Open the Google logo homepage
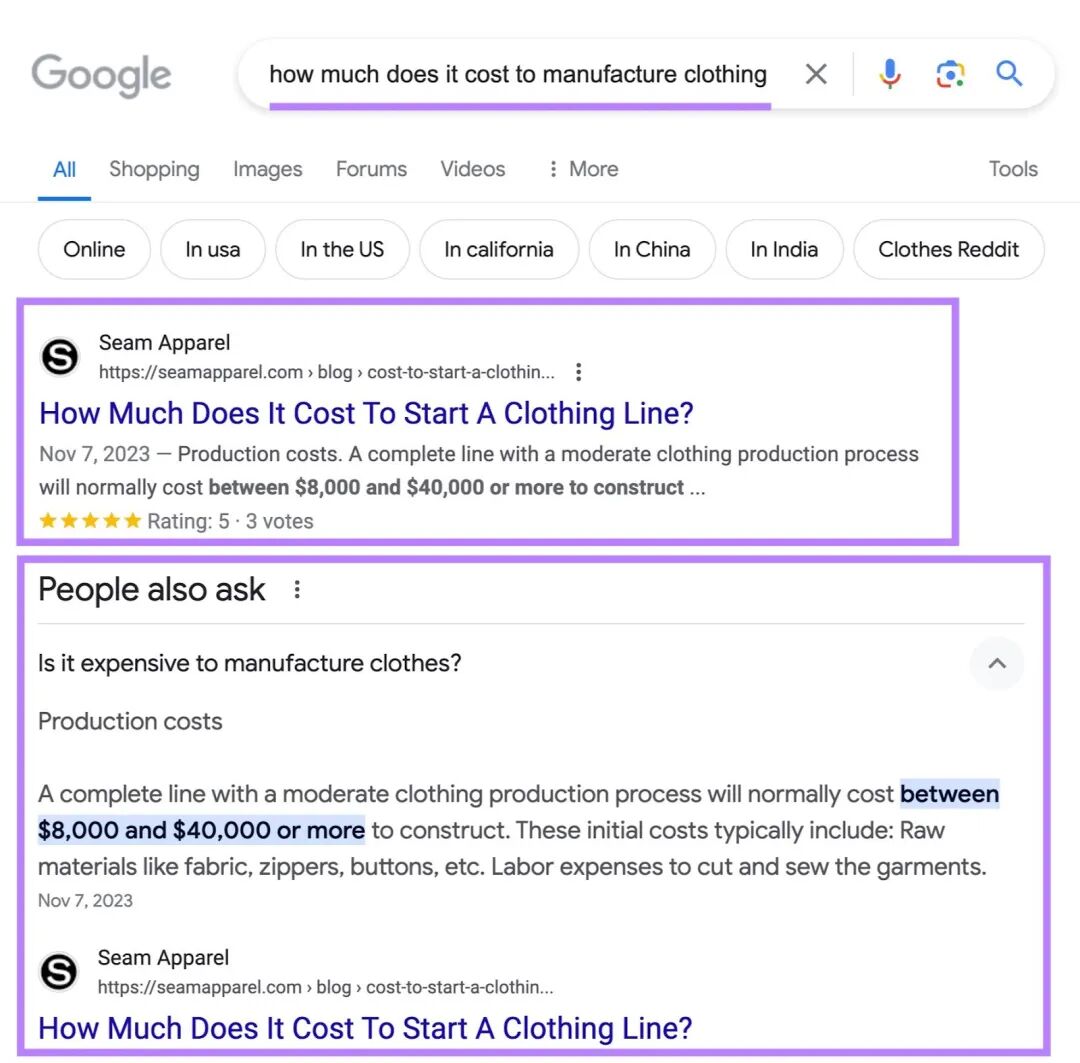The height and width of the screenshot is (1063, 1080). pyautogui.click(x=101, y=74)
